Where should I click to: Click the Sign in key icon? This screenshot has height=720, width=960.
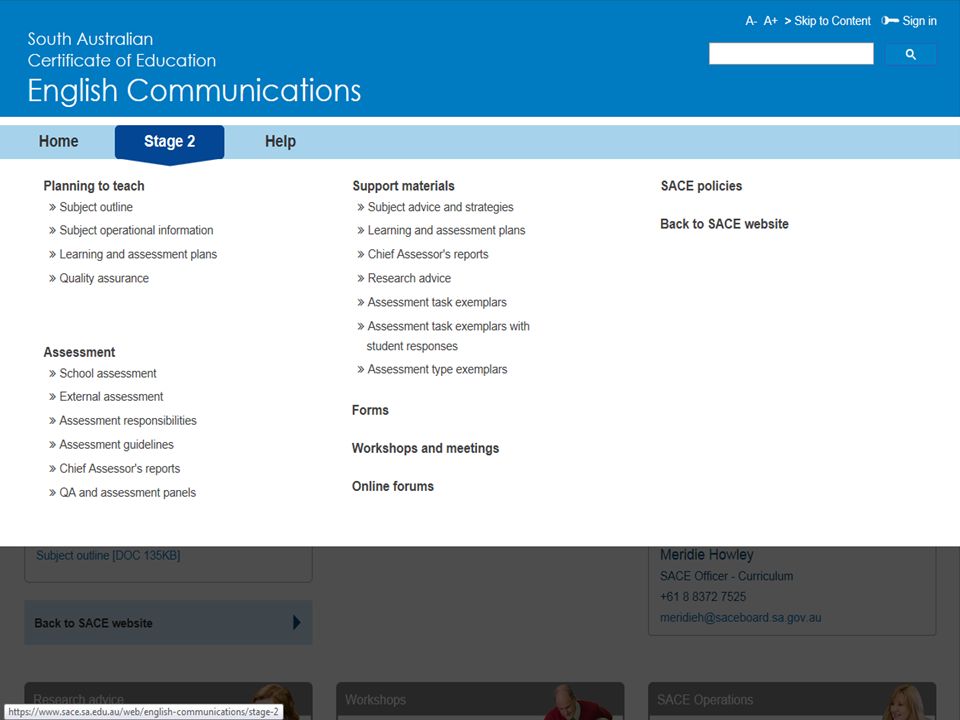pos(890,21)
